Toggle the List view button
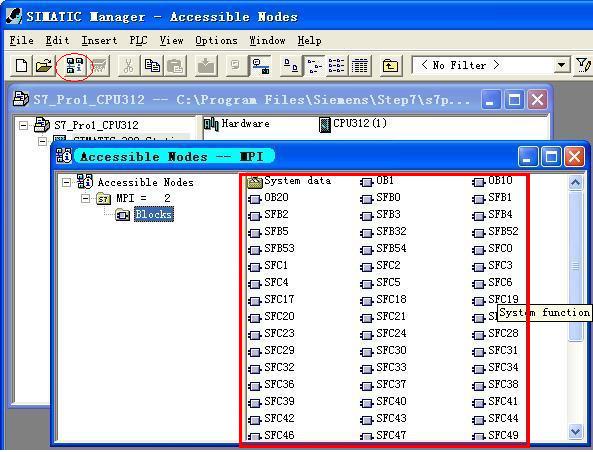Image resolution: width=593 pixels, height=452 pixels. (336, 66)
